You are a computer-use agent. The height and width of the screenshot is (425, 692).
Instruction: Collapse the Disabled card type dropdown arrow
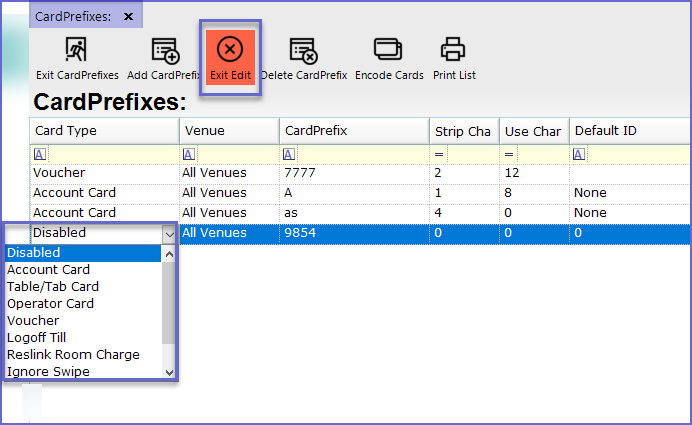168,233
